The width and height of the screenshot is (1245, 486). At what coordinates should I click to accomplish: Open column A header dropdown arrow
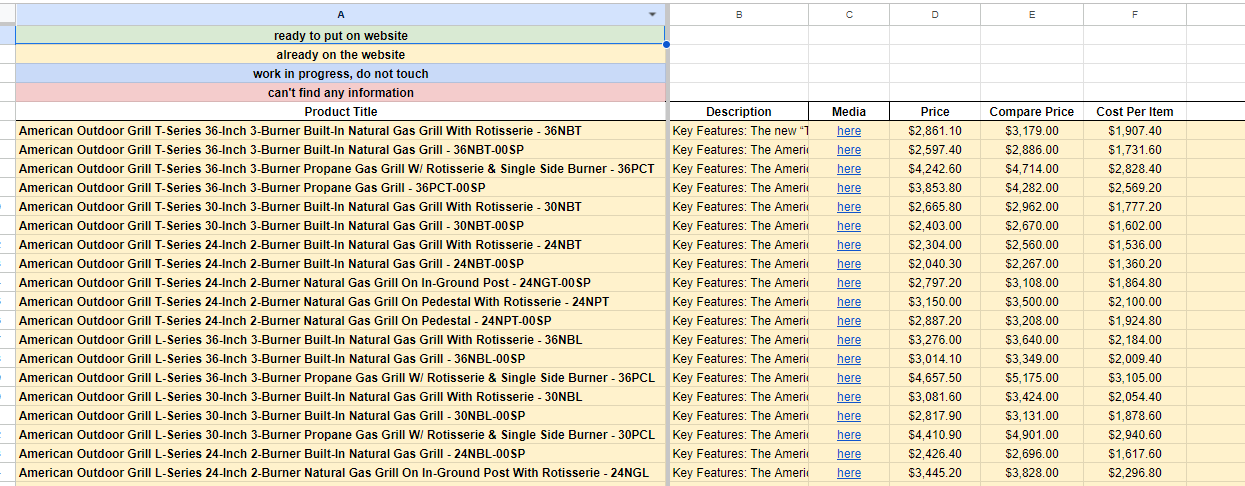(653, 14)
